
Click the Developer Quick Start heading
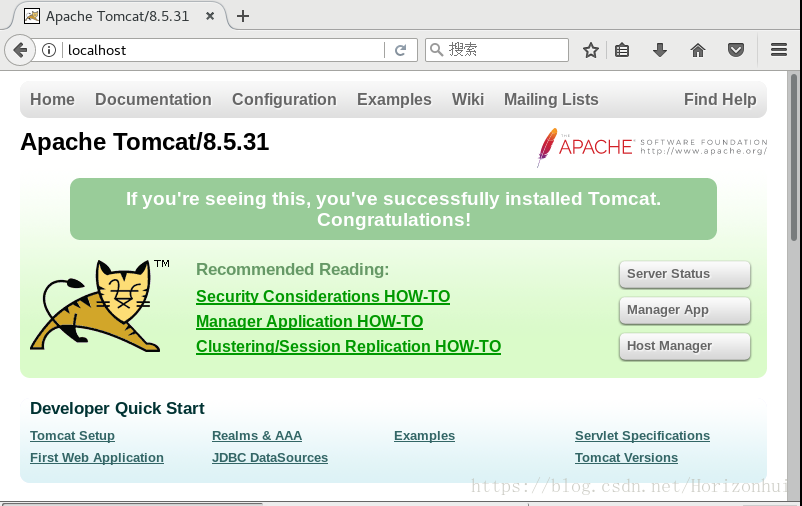click(117, 409)
